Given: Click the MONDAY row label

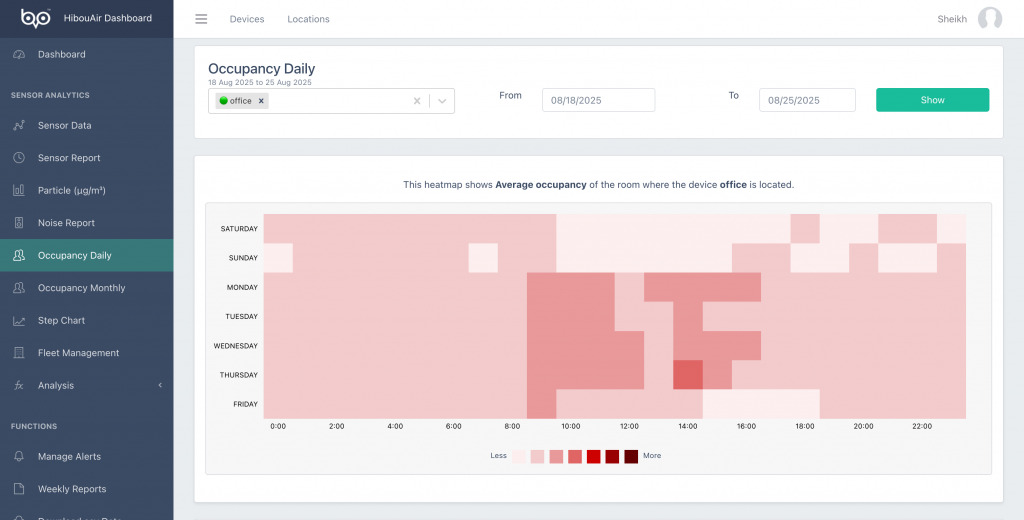Looking at the screenshot, I should pyautogui.click(x=242, y=287).
